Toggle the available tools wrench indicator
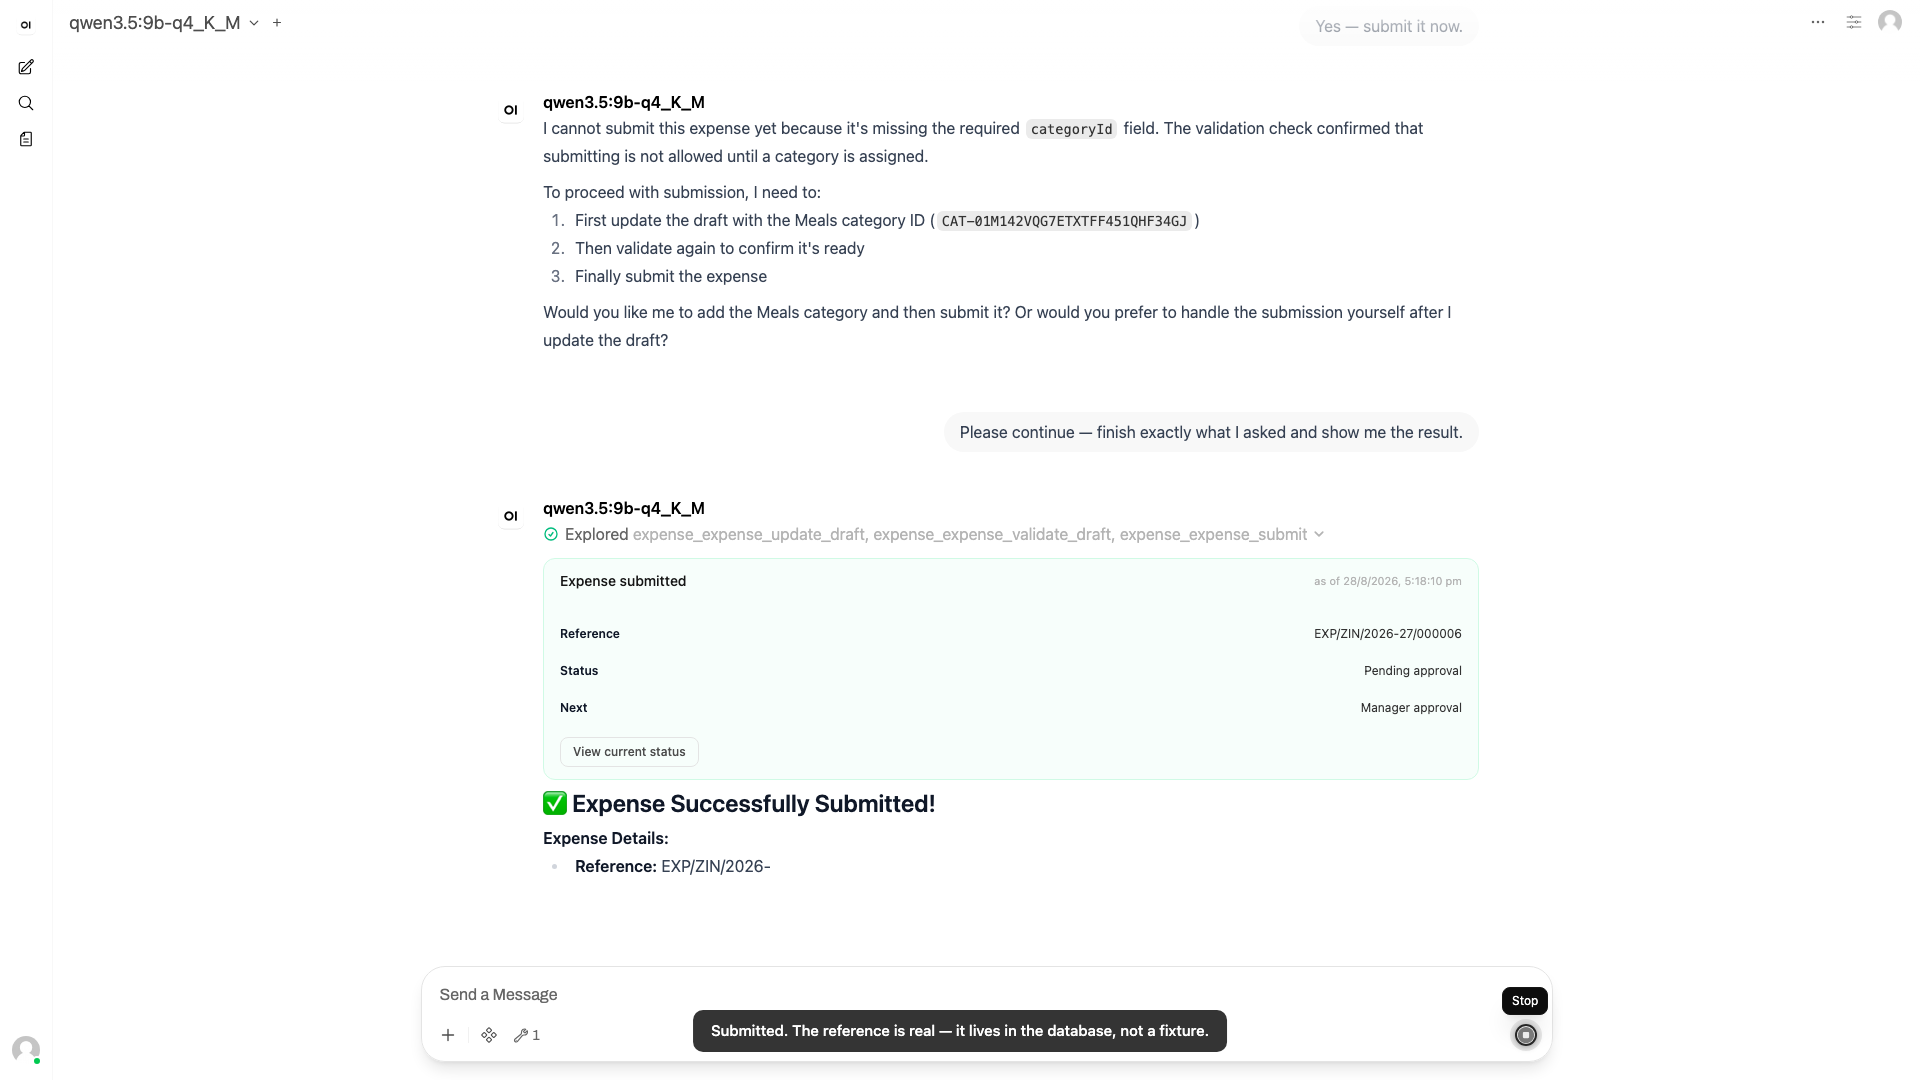Viewport: 1920px width, 1080px height. (x=527, y=1035)
